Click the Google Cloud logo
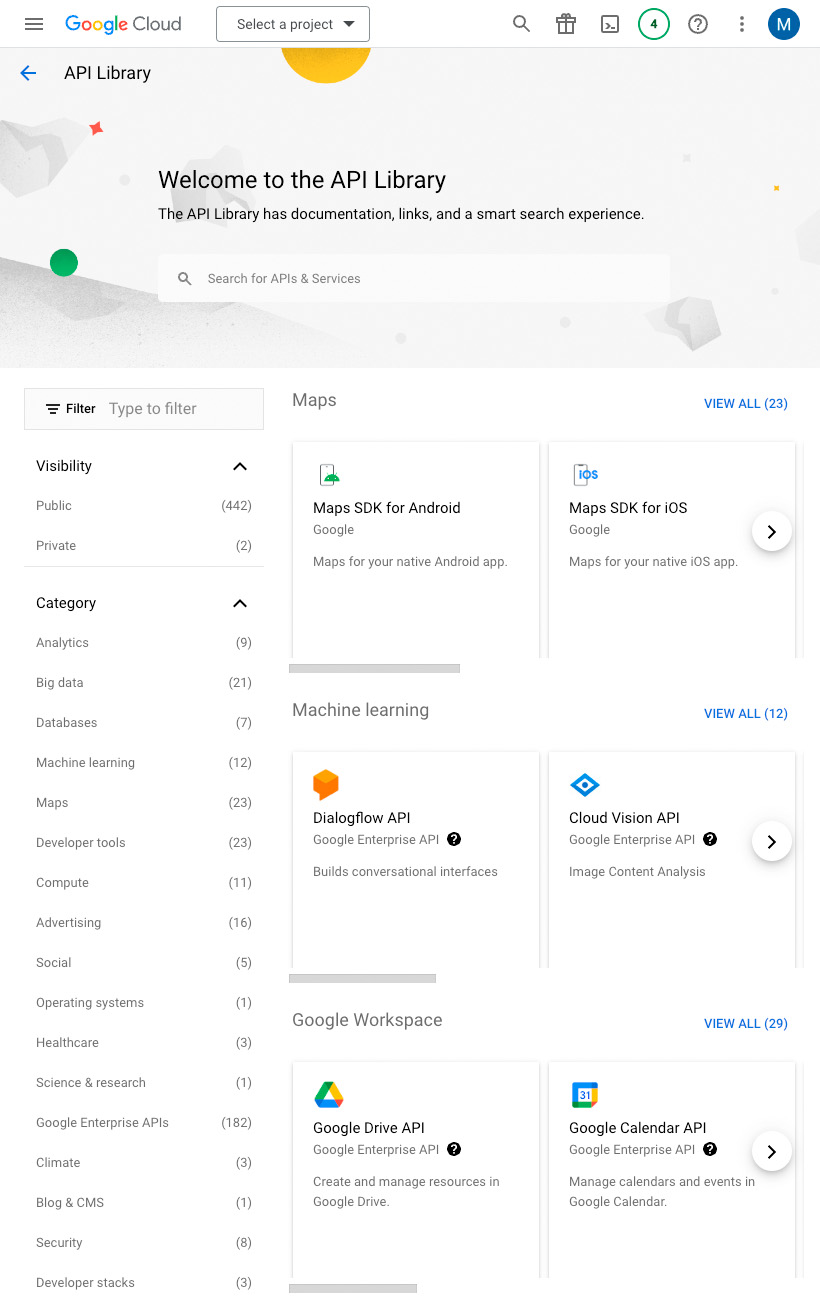Viewport: 820px width, 1300px height. tap(123, 24)
